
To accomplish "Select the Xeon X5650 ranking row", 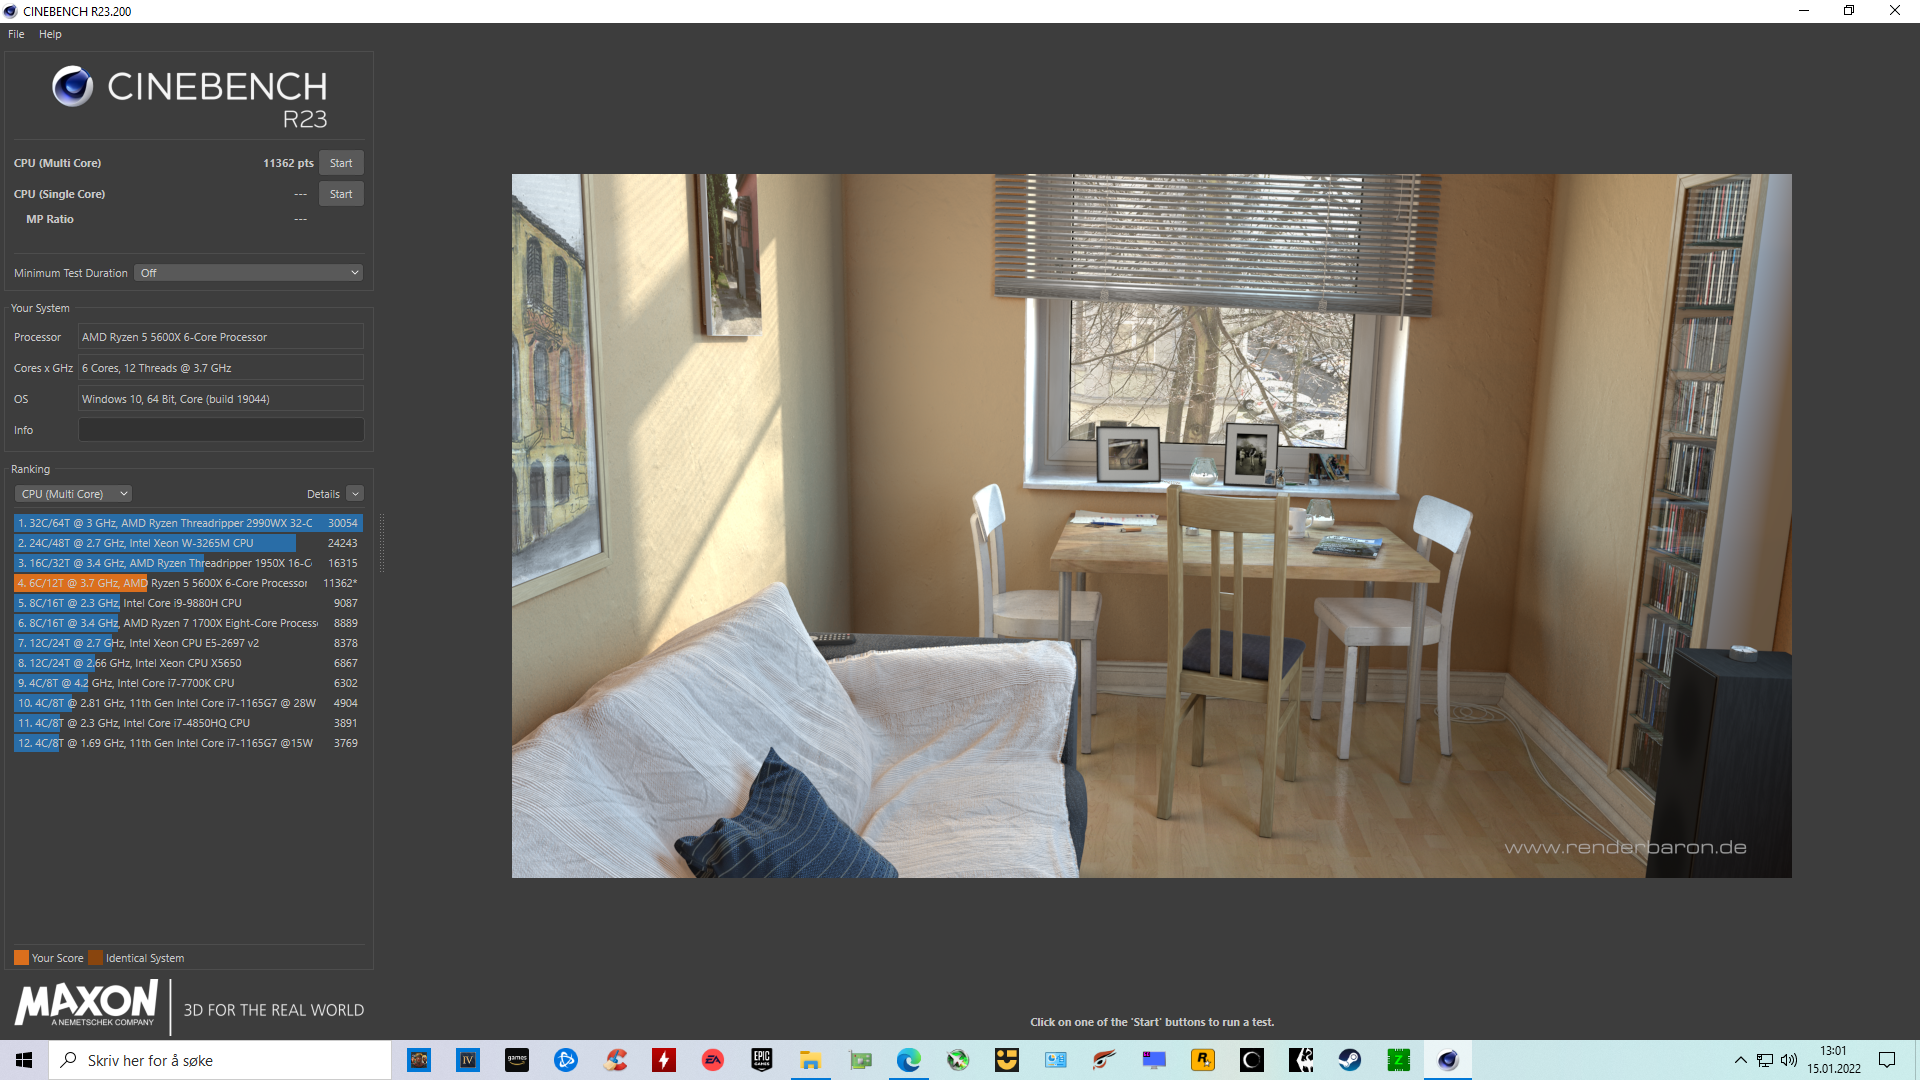I will pos(188,663).
